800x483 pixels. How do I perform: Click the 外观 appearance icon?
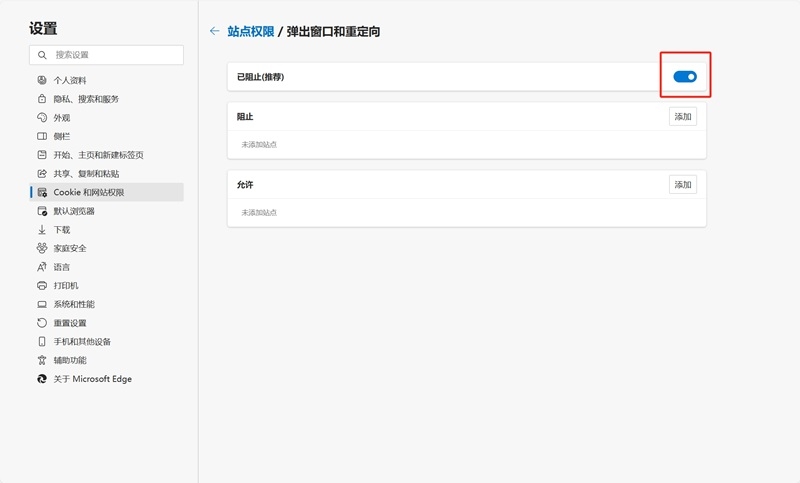(42, 117)
